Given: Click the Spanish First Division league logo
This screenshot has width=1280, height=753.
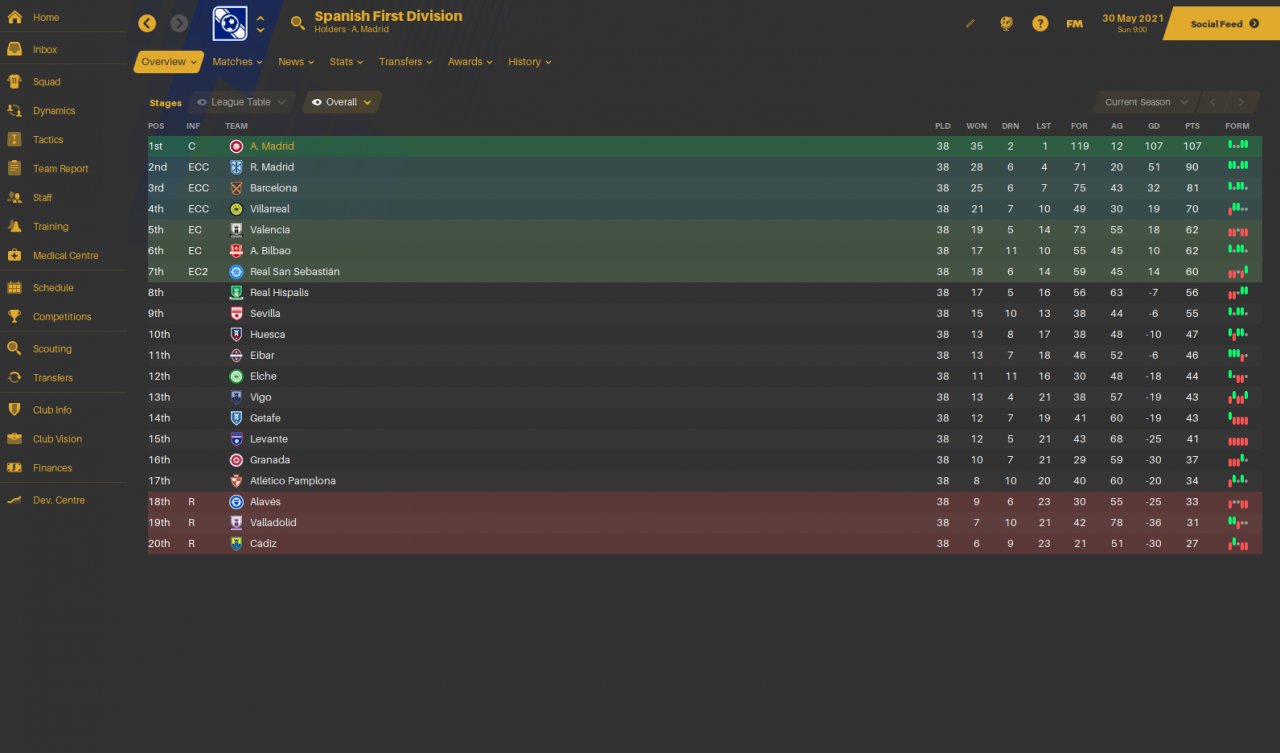Looking at the screenshot, I should click(x=231, y=23).
